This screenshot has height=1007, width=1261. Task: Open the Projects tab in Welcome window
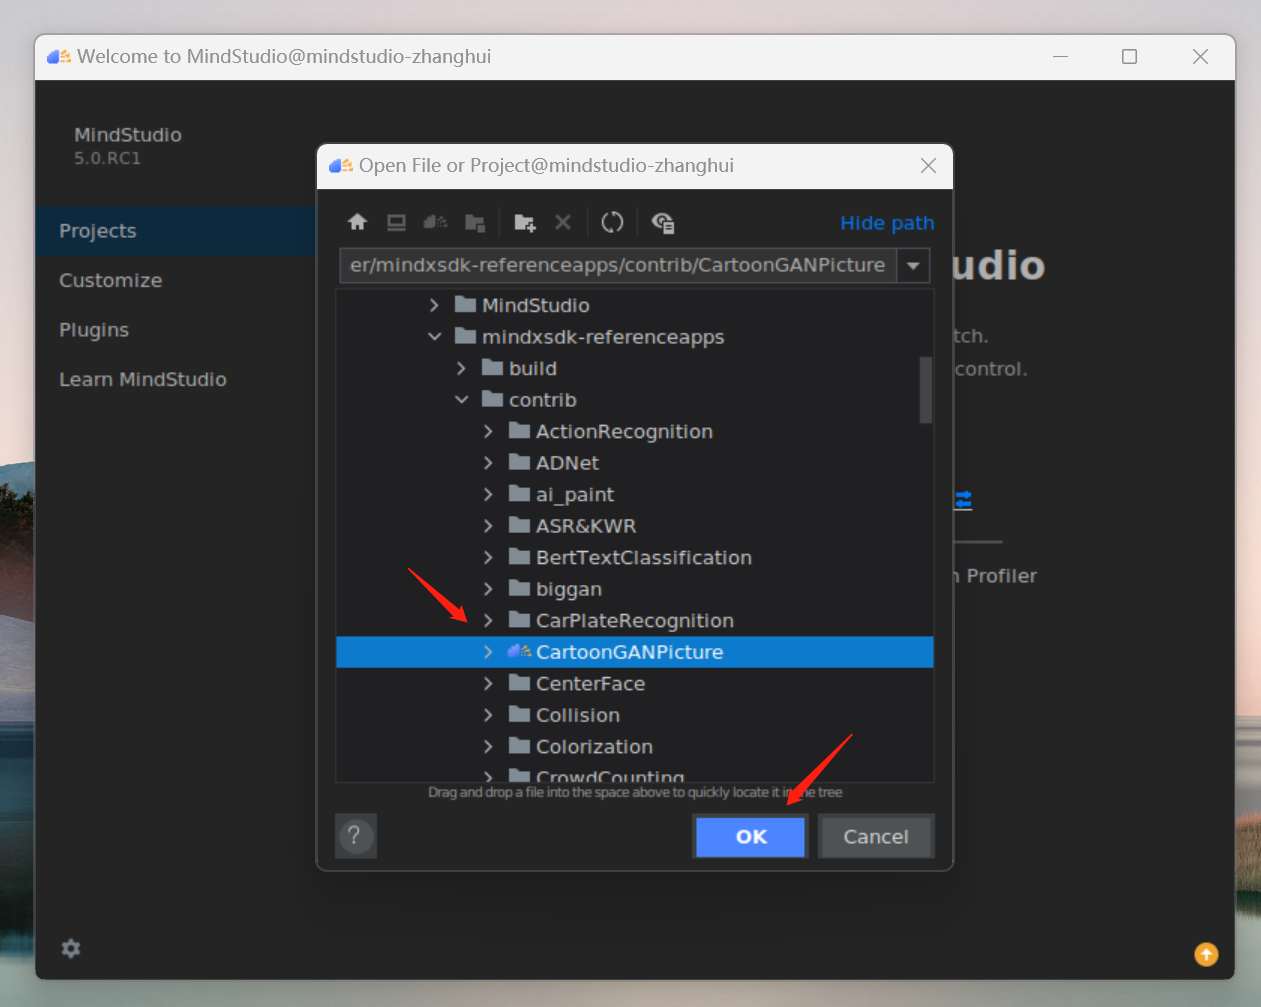pyautogui.click(x=176, y=231)
